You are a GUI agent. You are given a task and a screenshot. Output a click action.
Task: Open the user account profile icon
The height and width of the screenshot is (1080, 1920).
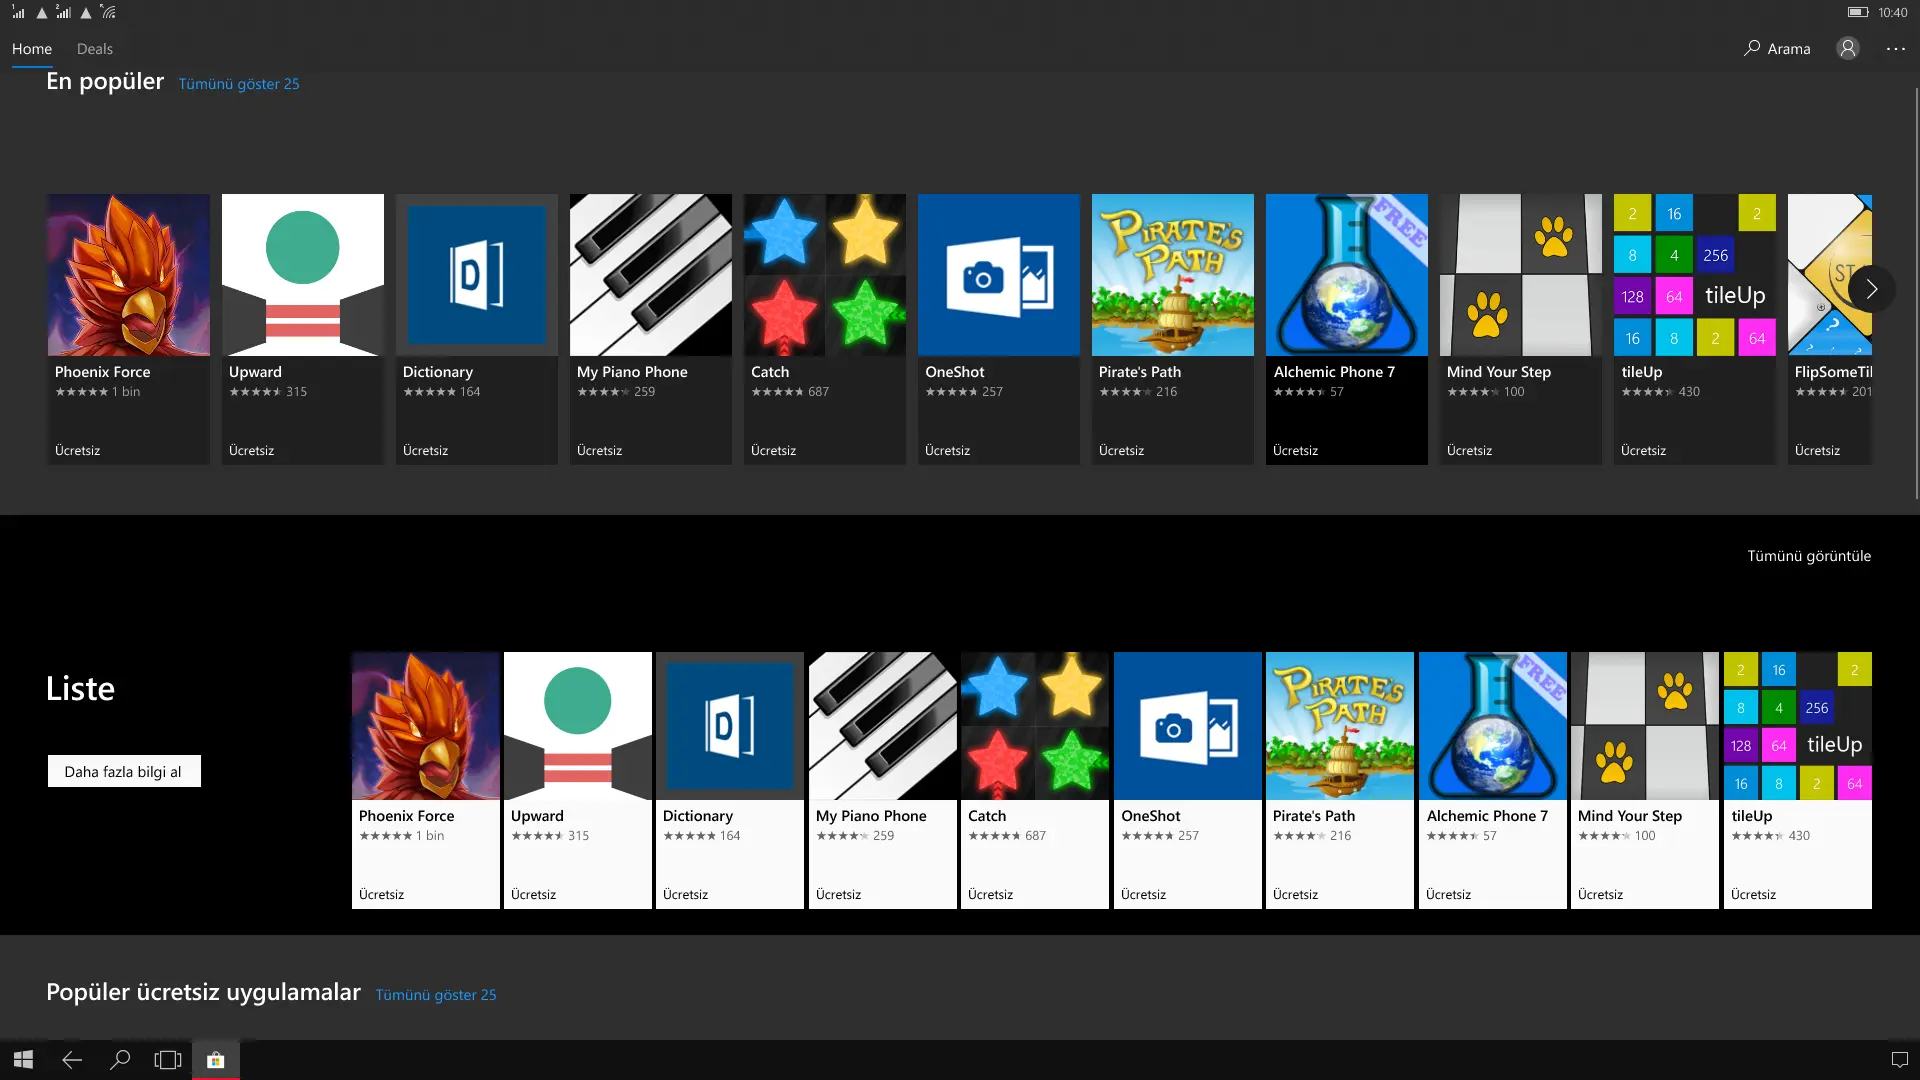pos(1848,48)
